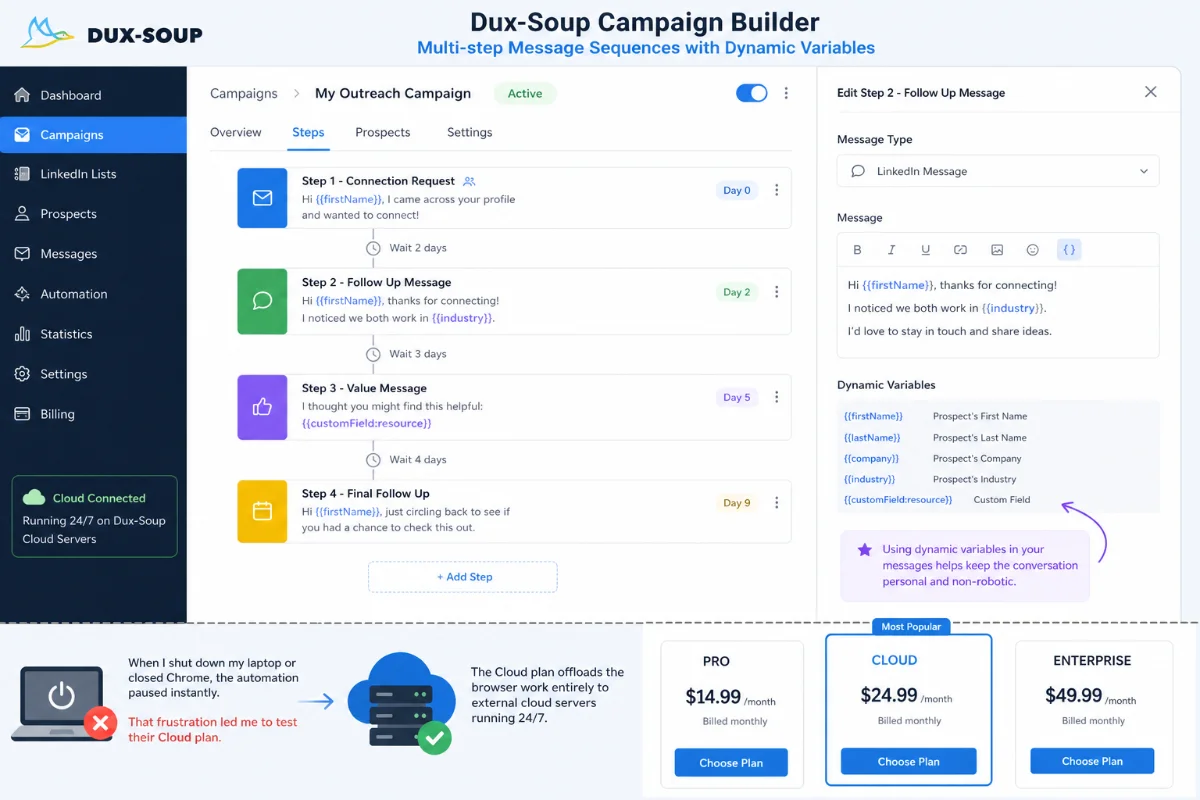
Task: Select the {{firstName}} dynamic variable
Action: (x=873, y=416)
